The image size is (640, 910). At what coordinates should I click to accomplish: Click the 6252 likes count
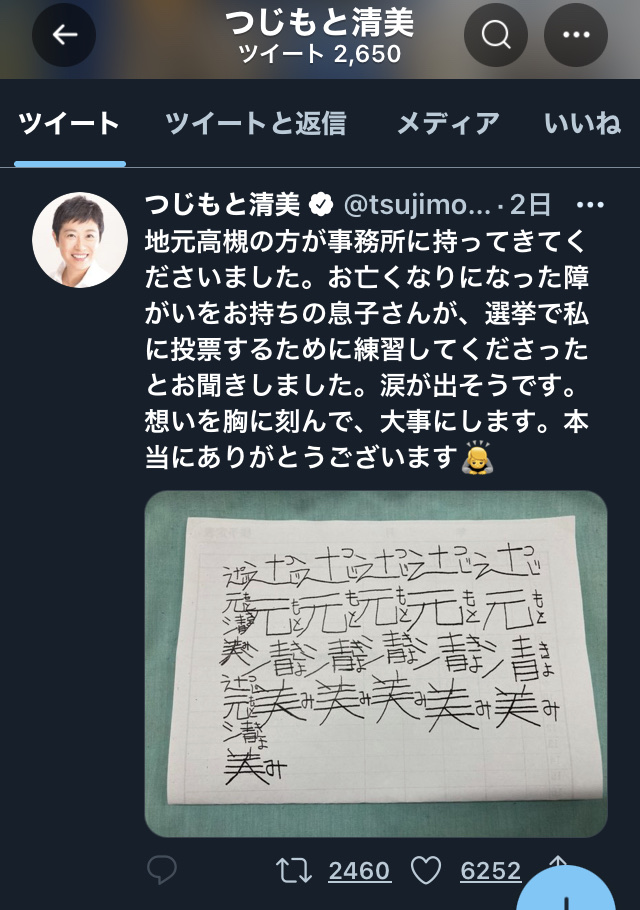point(490,871)
